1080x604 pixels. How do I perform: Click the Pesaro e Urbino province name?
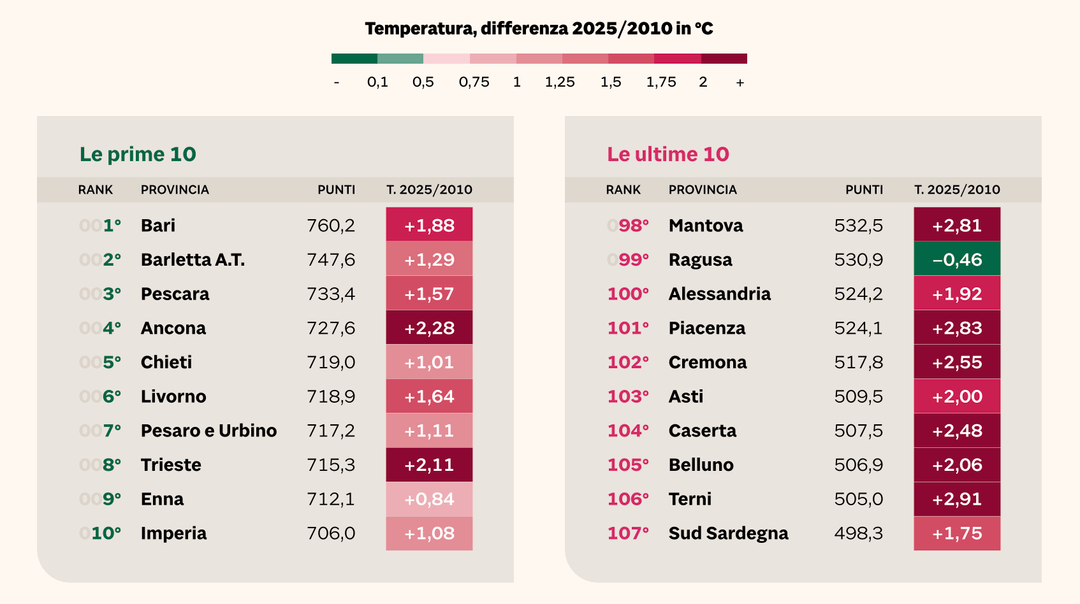(208, 431)
